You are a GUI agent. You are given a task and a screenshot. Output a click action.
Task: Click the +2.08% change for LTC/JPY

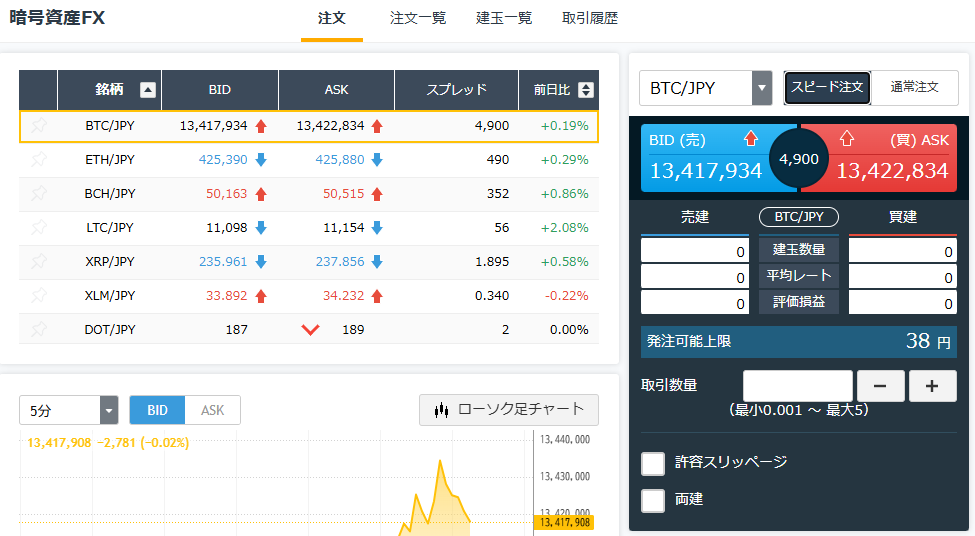[565, 228]
